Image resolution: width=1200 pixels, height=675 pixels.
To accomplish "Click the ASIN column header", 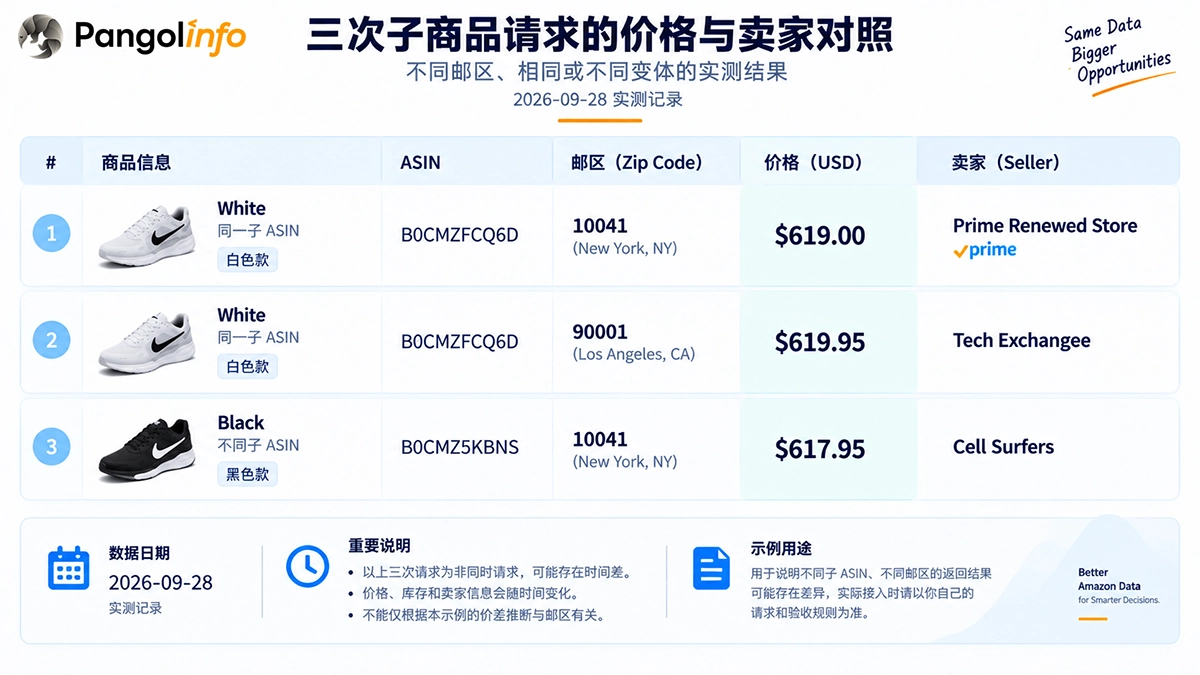I will (420, 162).
